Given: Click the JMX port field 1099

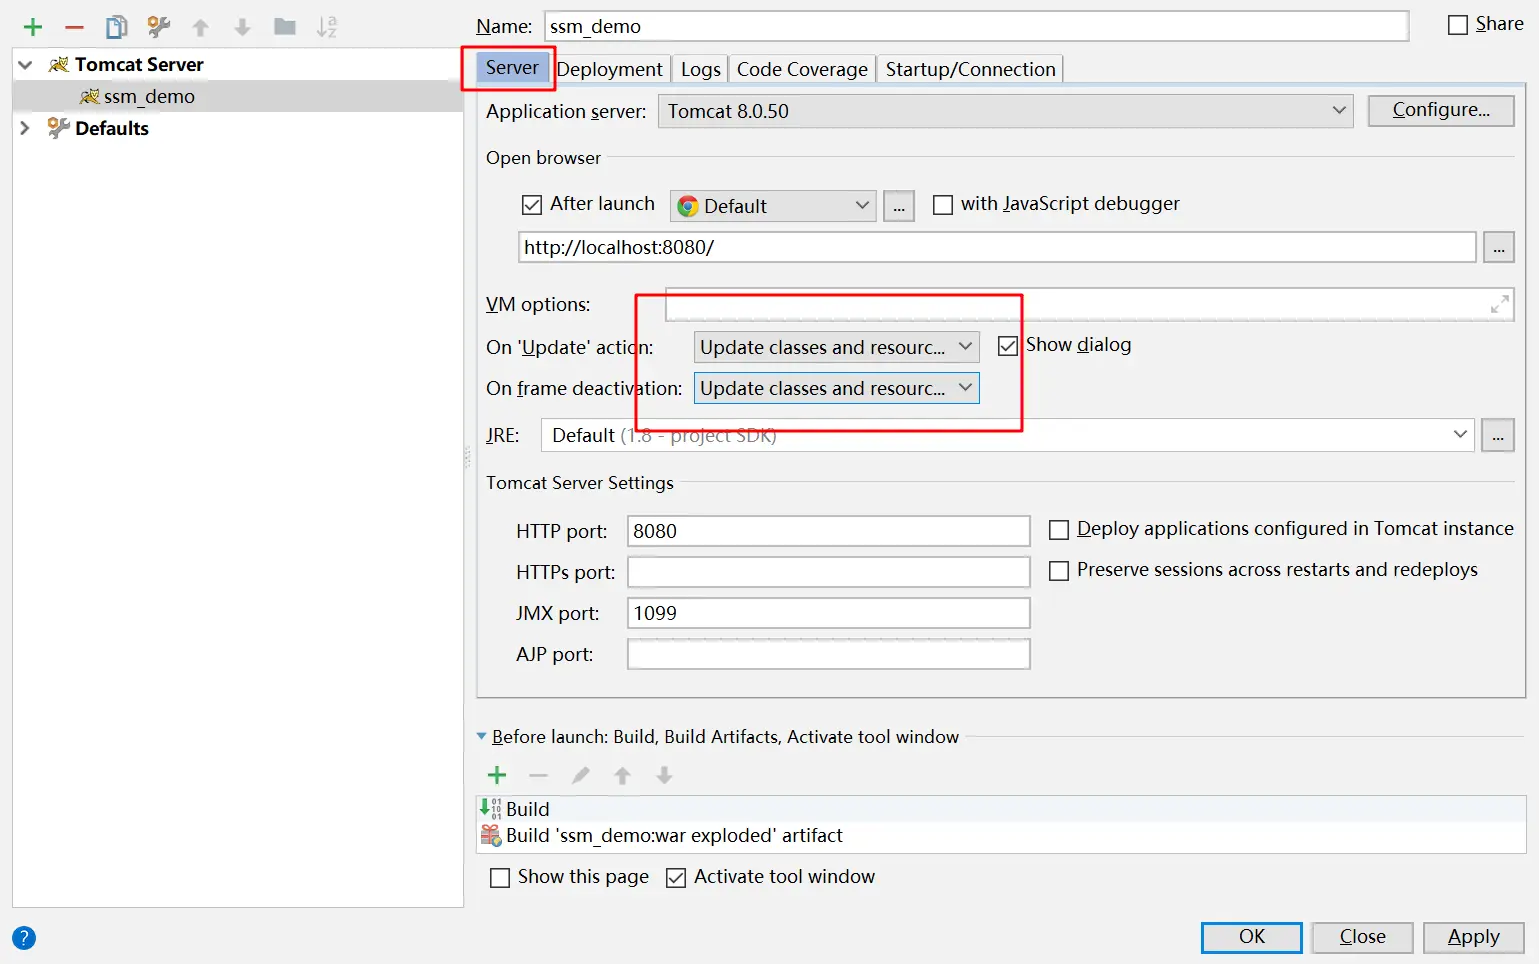Looking at the screenshot, I should coord(828,613).
